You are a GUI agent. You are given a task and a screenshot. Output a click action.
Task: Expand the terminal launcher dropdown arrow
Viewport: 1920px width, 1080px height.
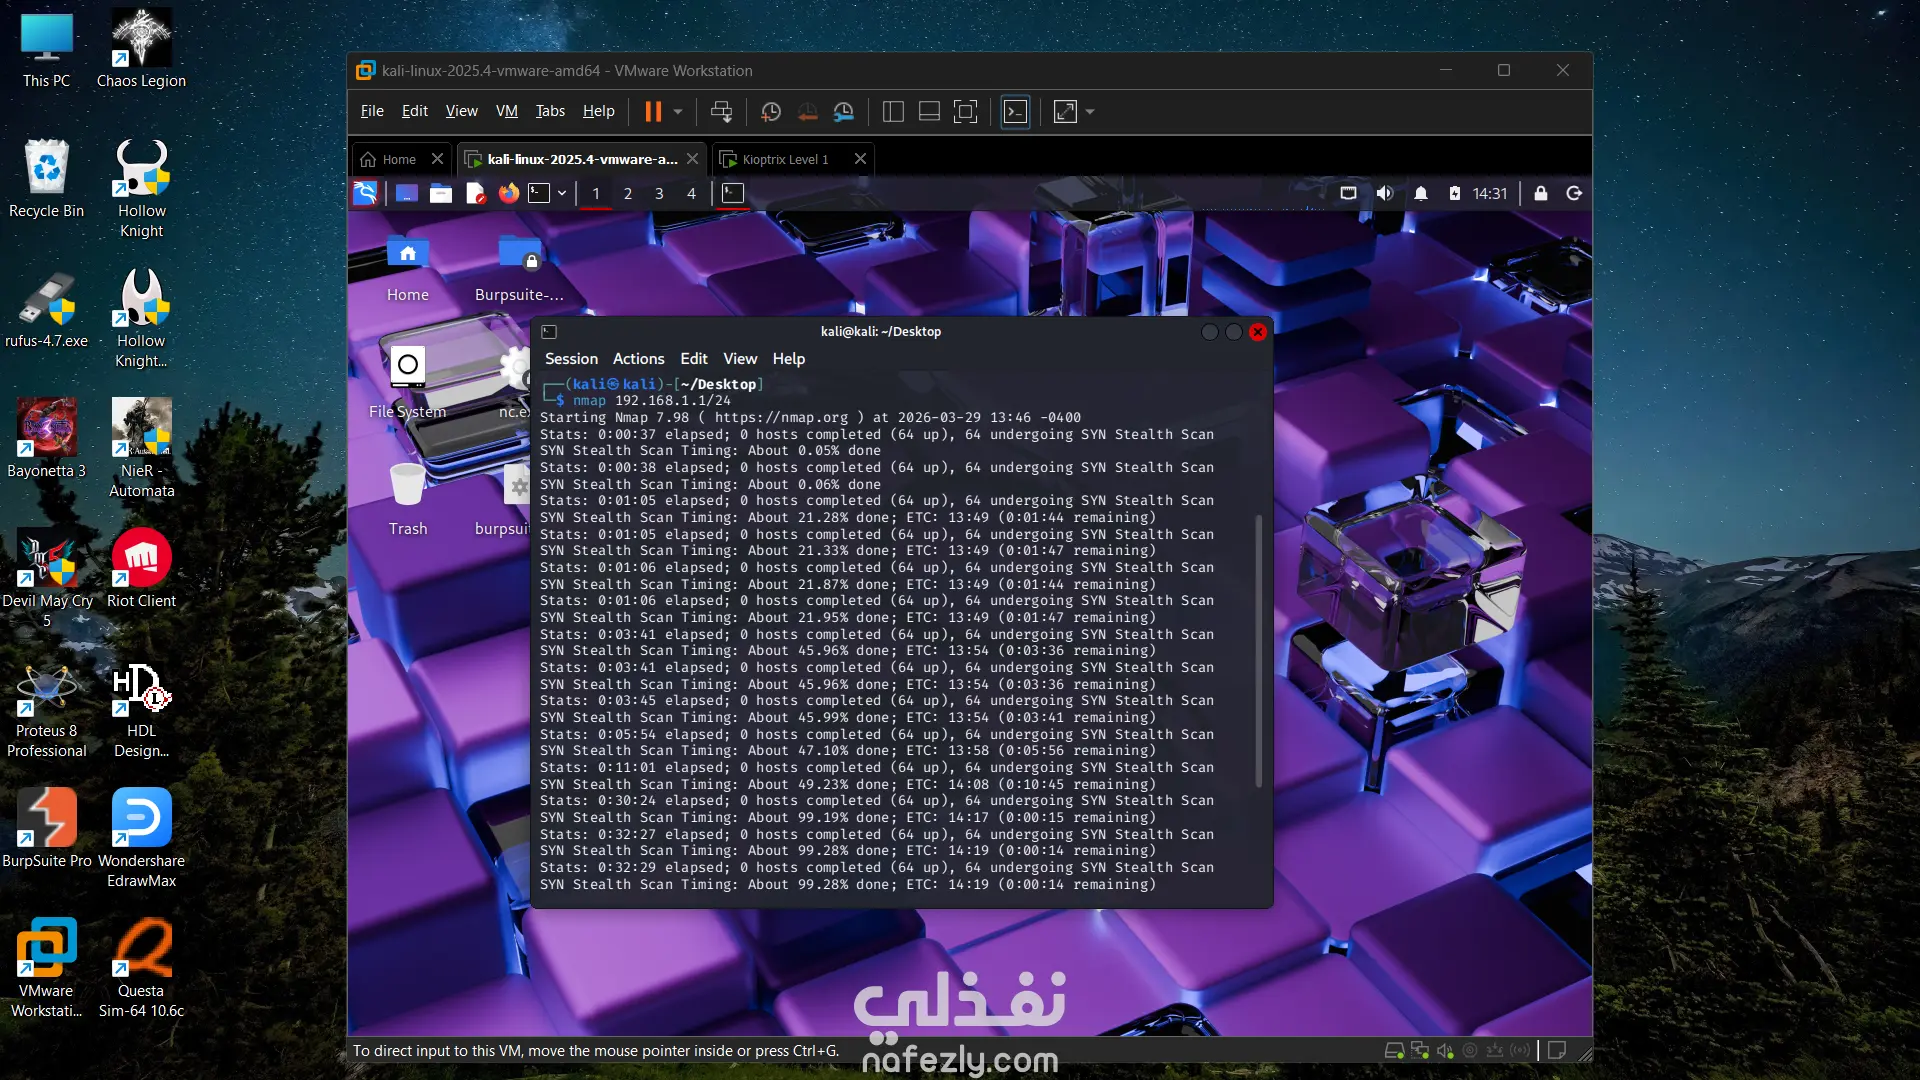coord(562,193)
